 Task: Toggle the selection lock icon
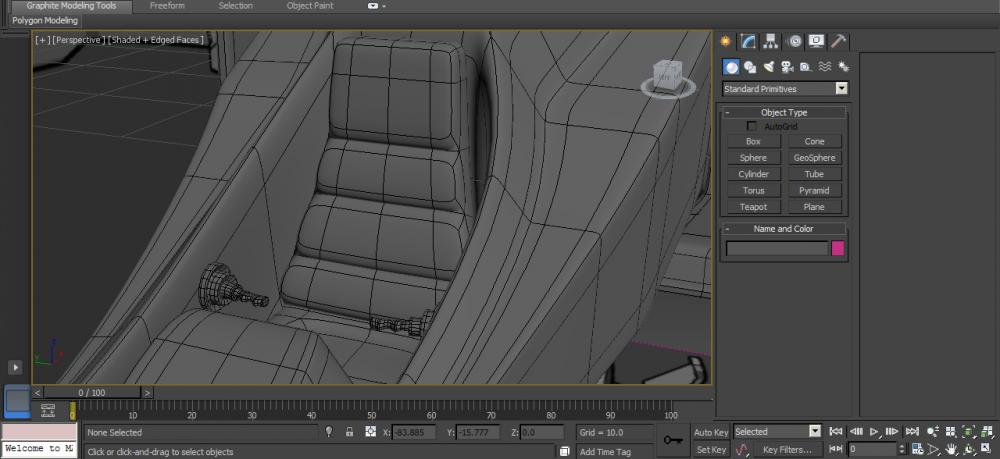[349, 432]
